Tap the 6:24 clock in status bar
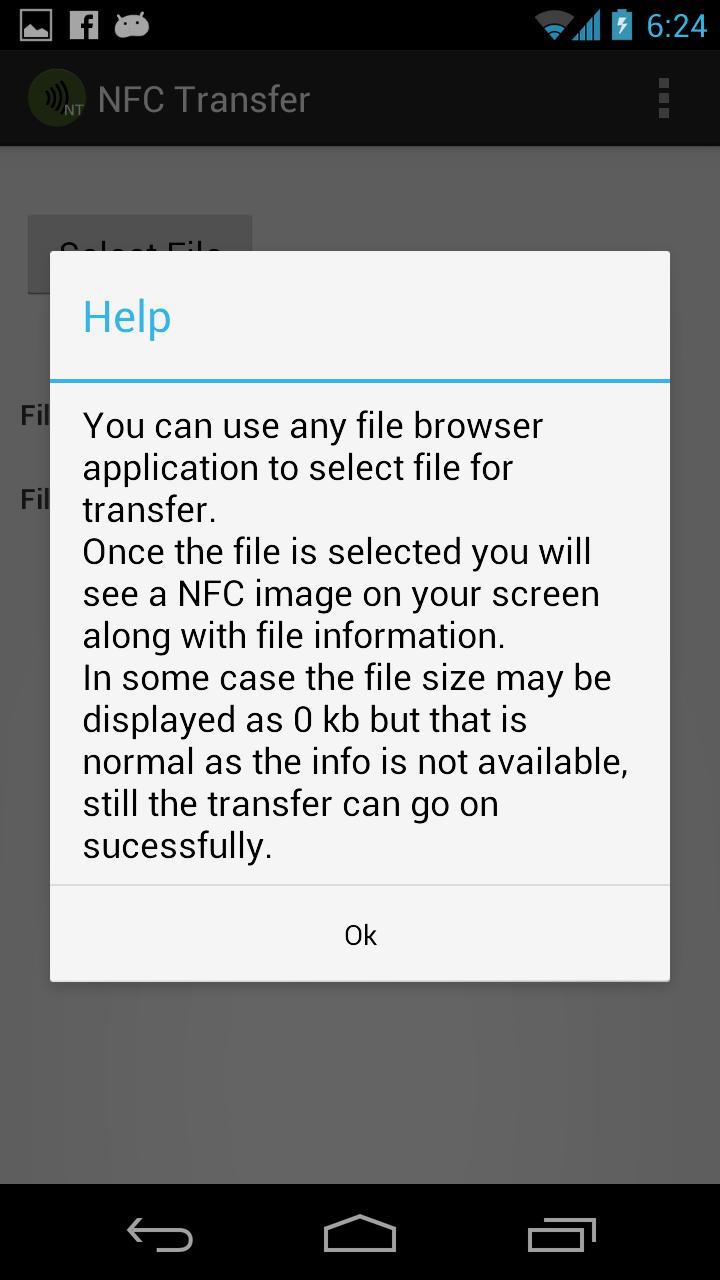This screenshot has width=720, height=1280. tap(676, 25)
